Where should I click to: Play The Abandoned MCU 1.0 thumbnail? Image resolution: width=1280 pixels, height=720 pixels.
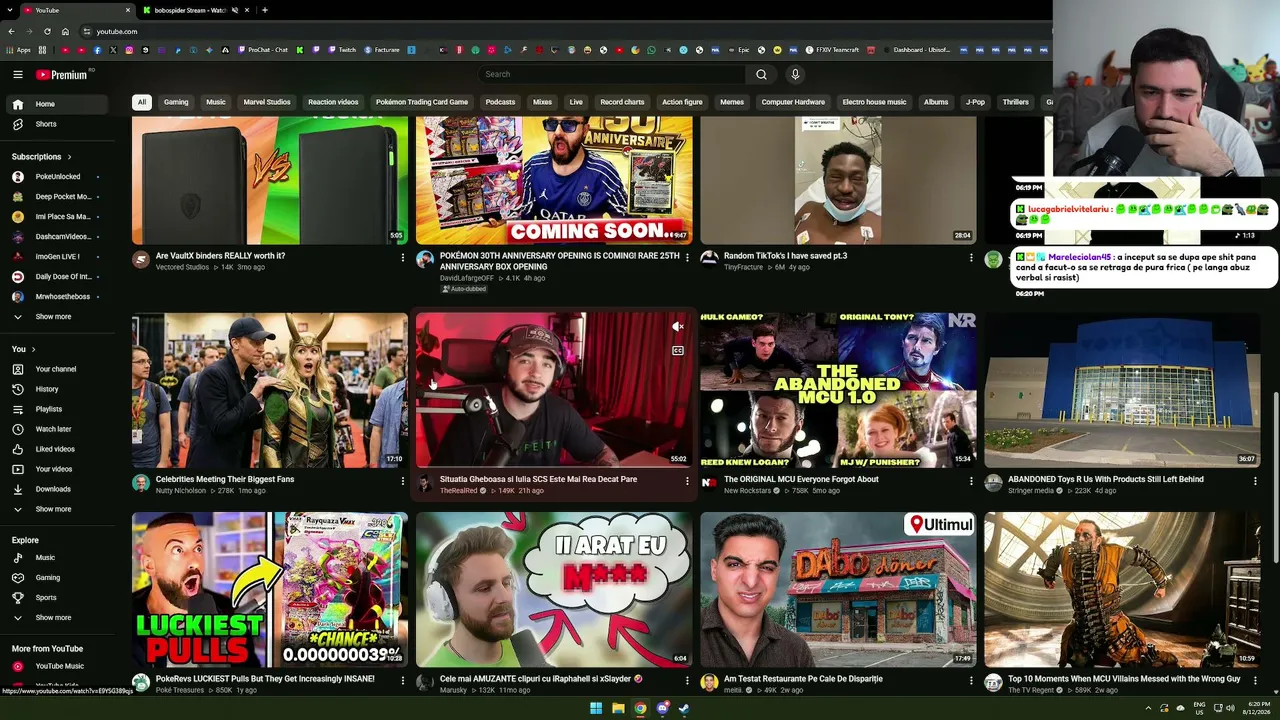(838, 390)
